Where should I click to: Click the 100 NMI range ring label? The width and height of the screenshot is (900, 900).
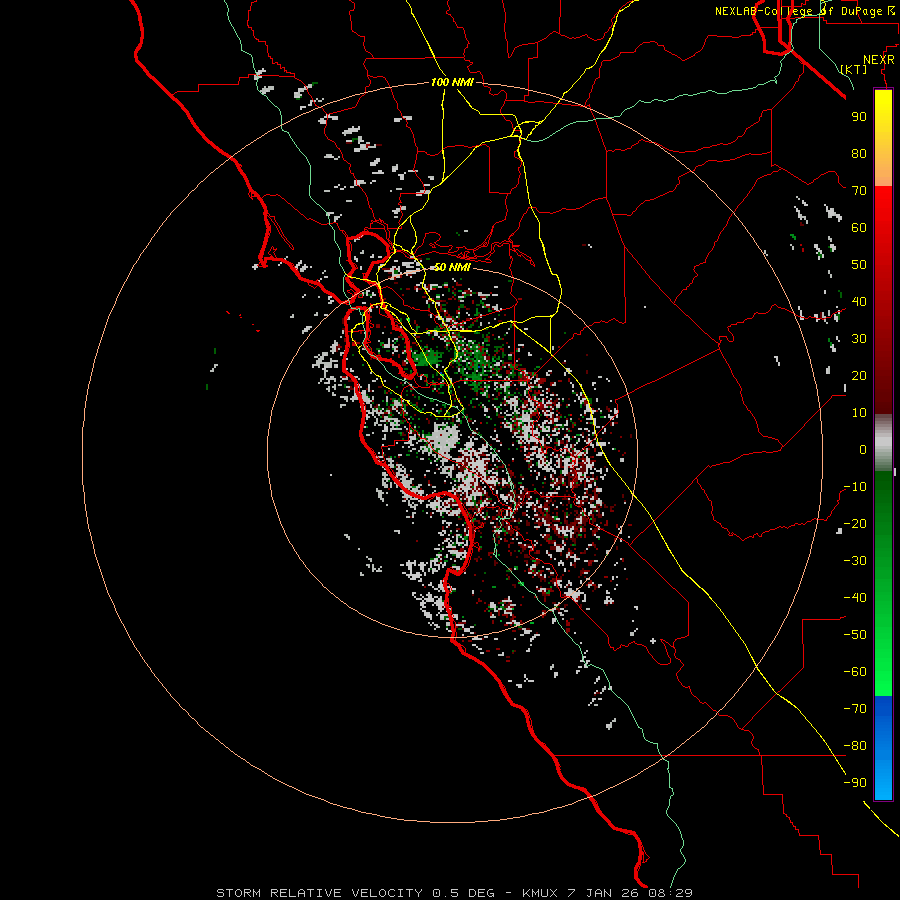[452, 82]
